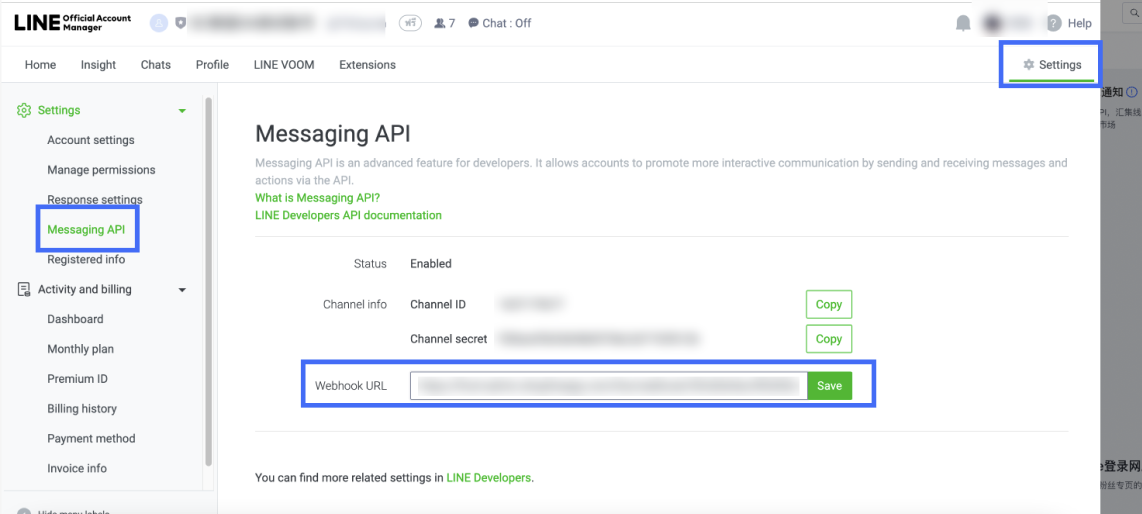The width and height of the screenshot is (1142, 514).
Task: Open LINE Developers API documentation link
Action: pyautogui.click(x=348, y=216)
